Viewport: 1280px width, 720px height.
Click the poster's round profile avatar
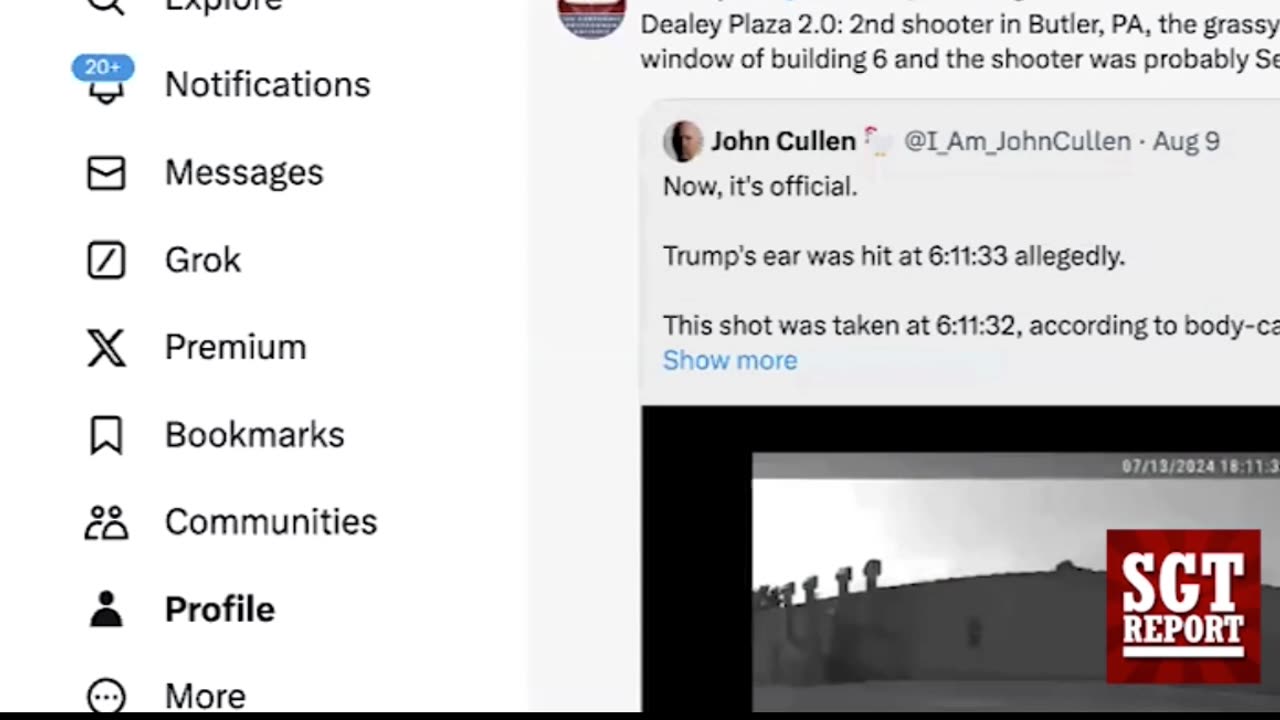click(x=592, y=14)
